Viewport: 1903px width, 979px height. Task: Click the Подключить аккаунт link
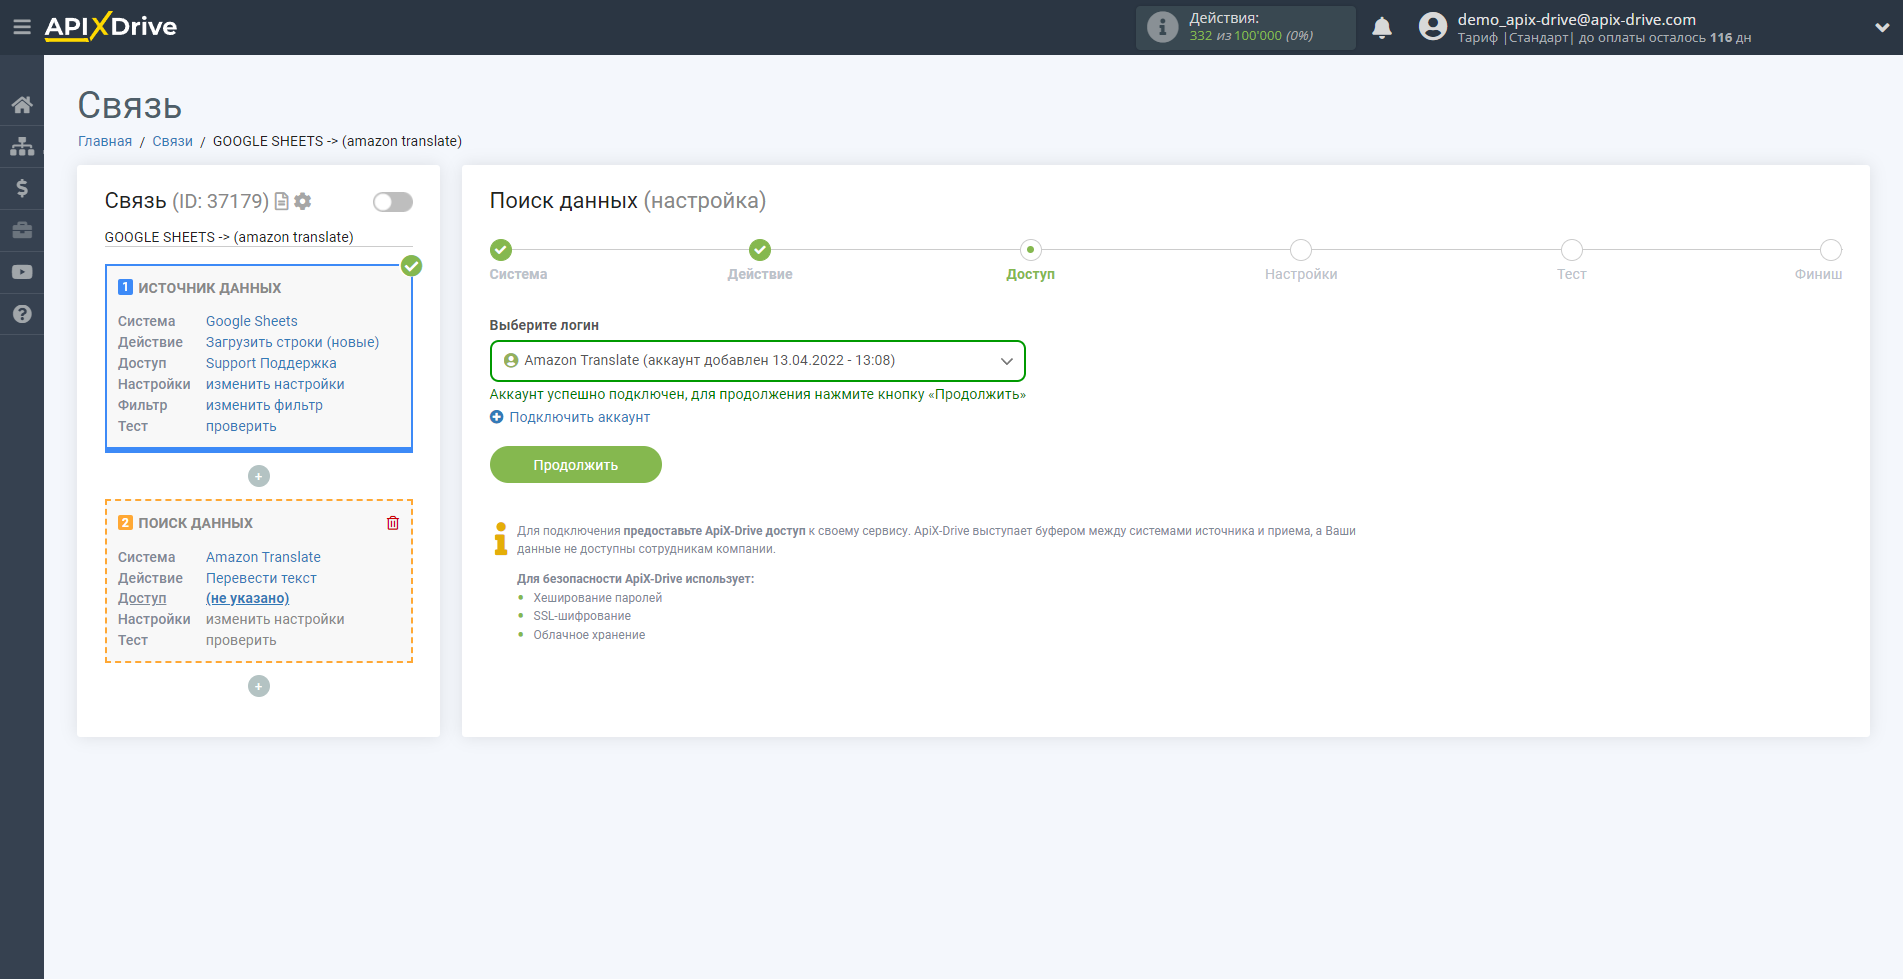click(x=580, y=417)
